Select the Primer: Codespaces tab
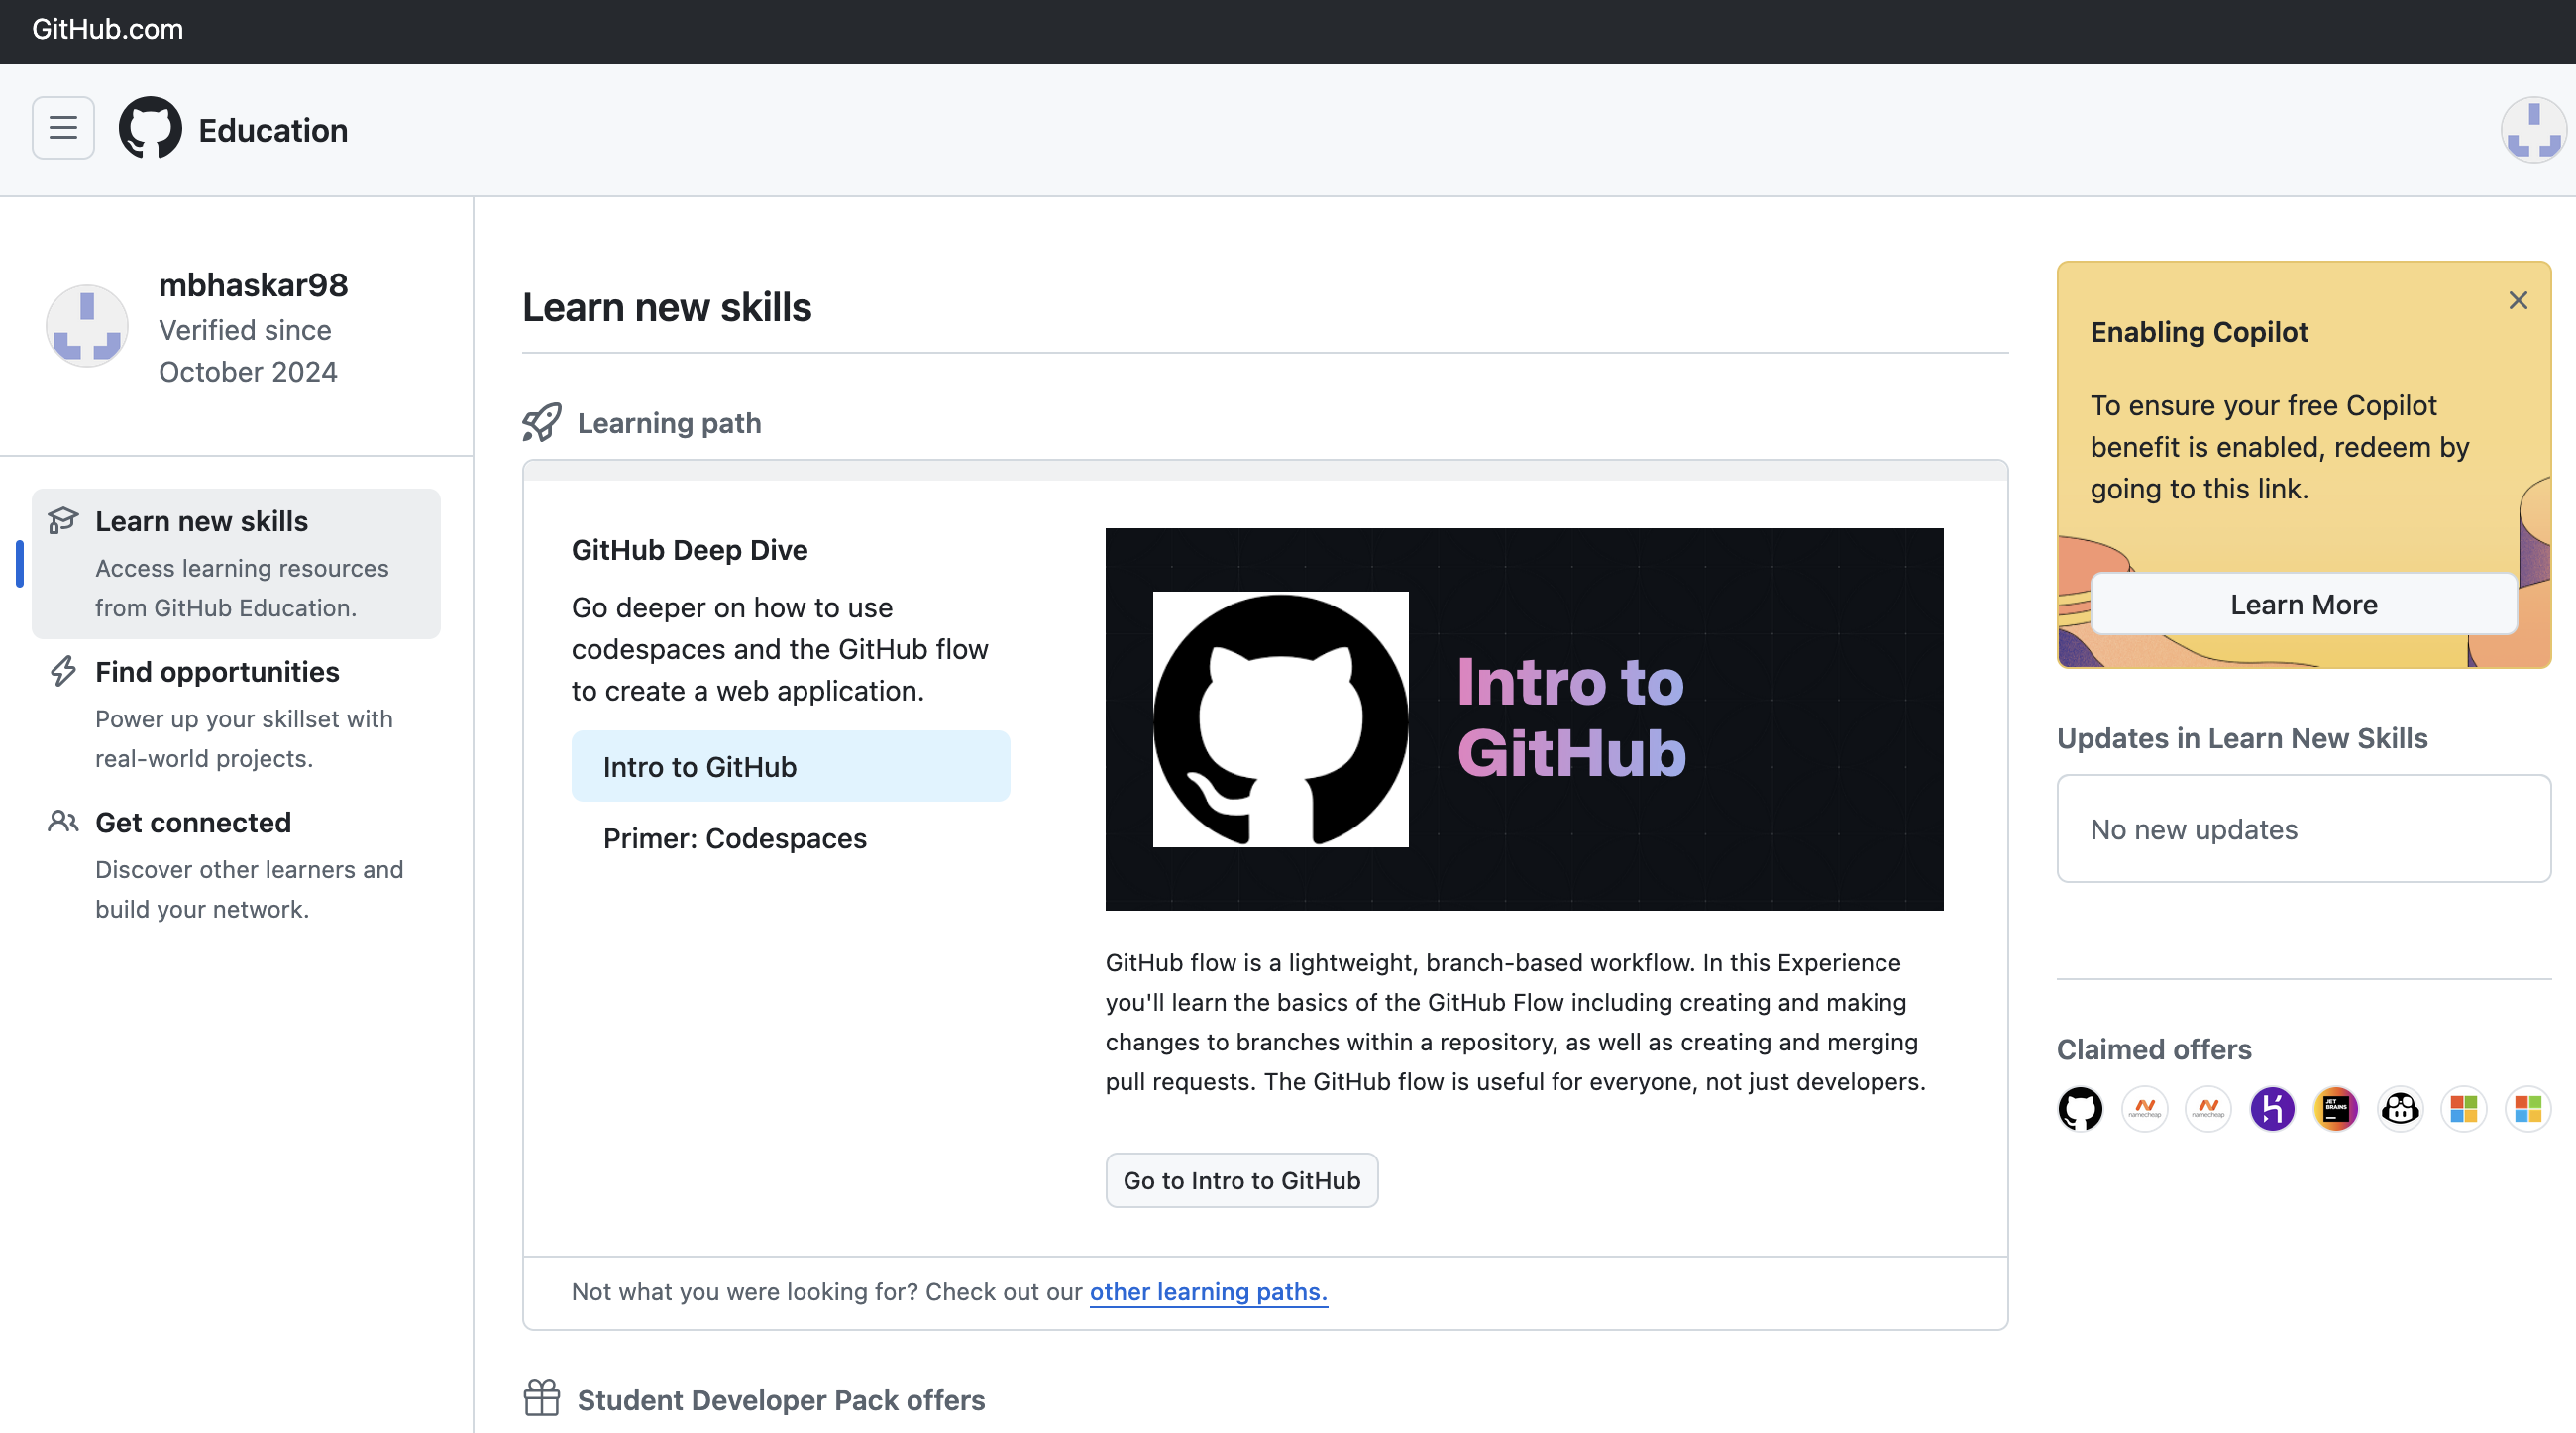Image resolution: width=2576 pixels, height=1433 pixels. 790,838
